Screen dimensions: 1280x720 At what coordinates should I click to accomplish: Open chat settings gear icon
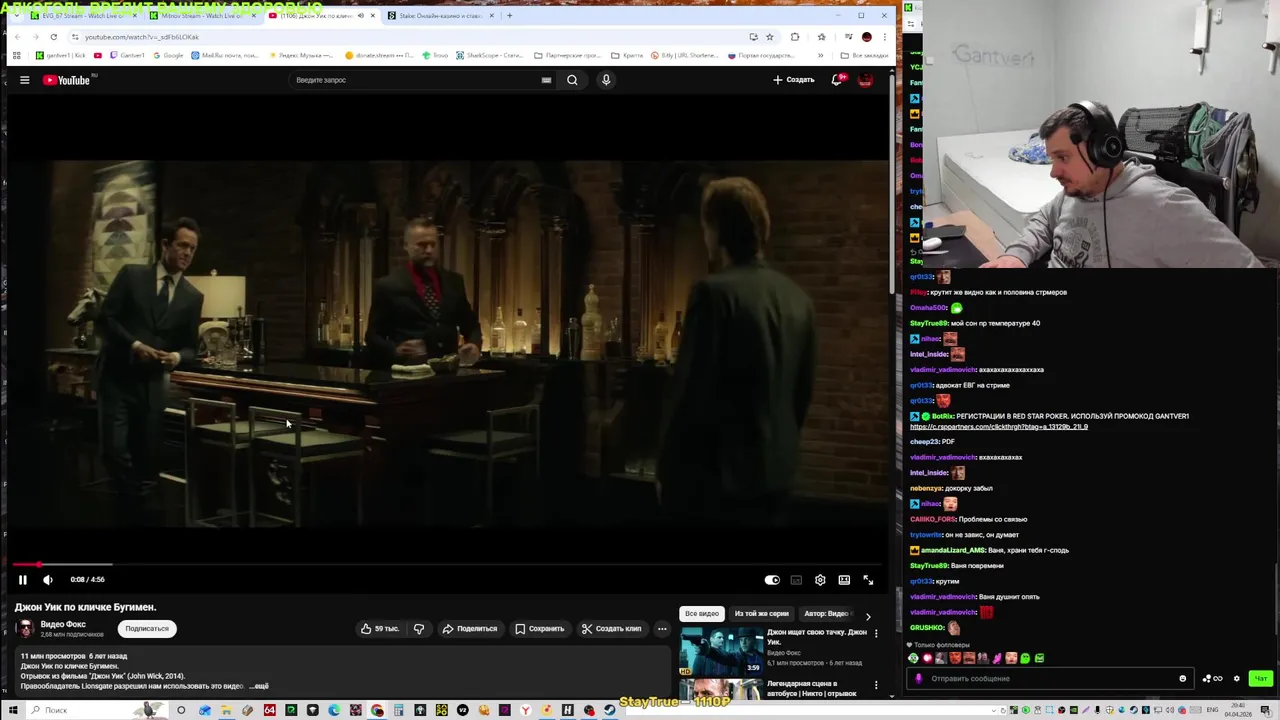(1237, 679)
